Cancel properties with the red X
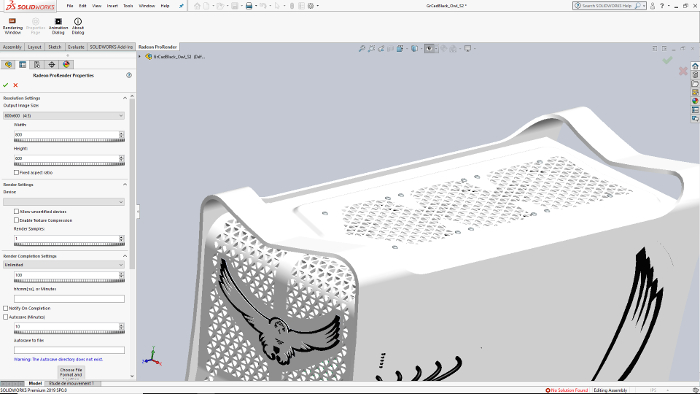This screenshot has width=700, height=394. point(16,85)
